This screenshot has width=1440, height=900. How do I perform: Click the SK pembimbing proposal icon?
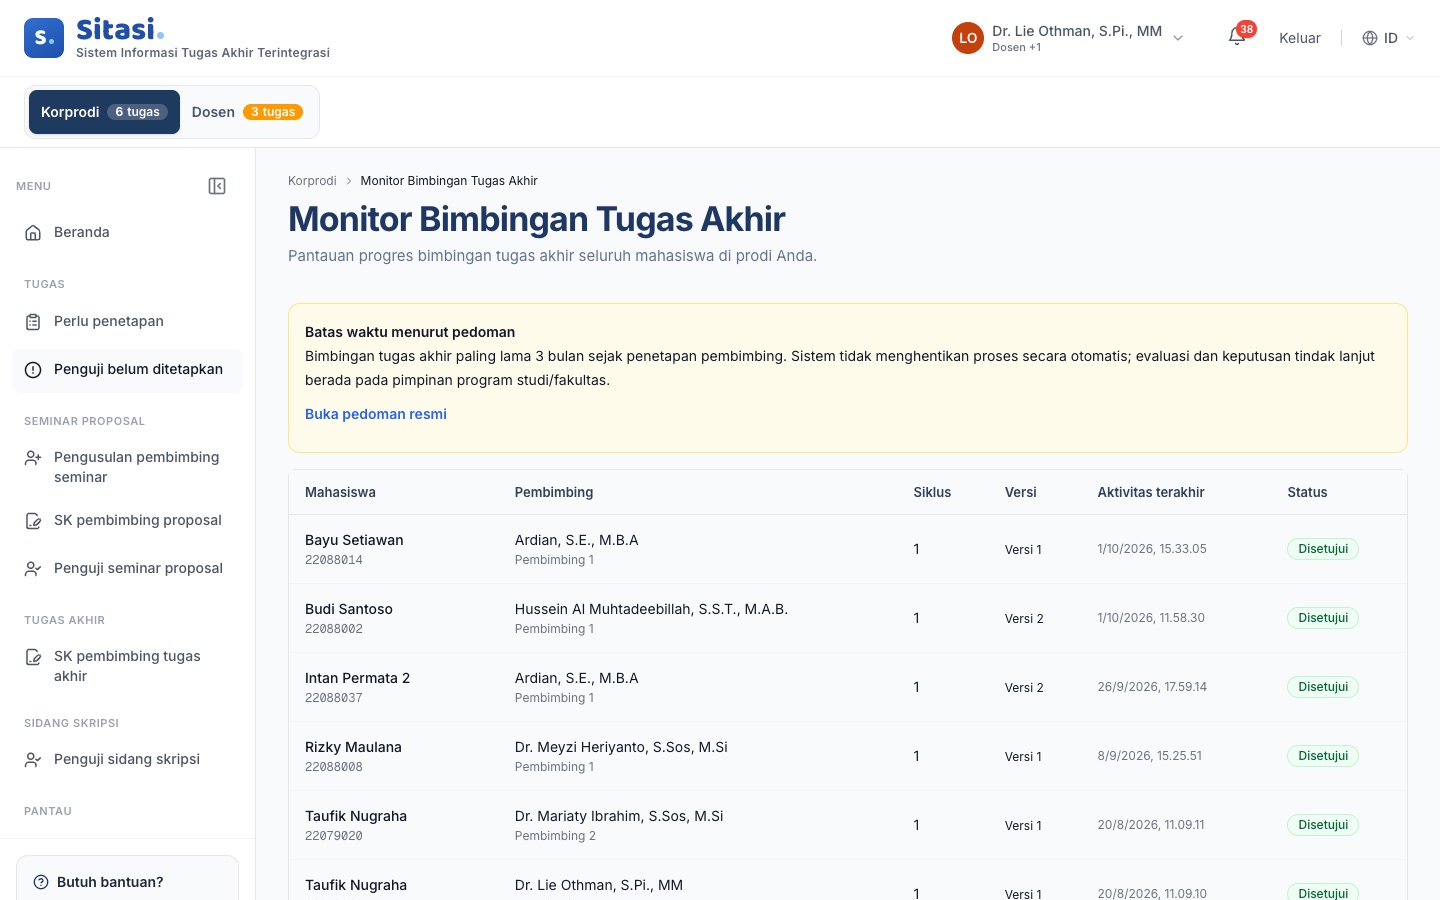point(33,521)
